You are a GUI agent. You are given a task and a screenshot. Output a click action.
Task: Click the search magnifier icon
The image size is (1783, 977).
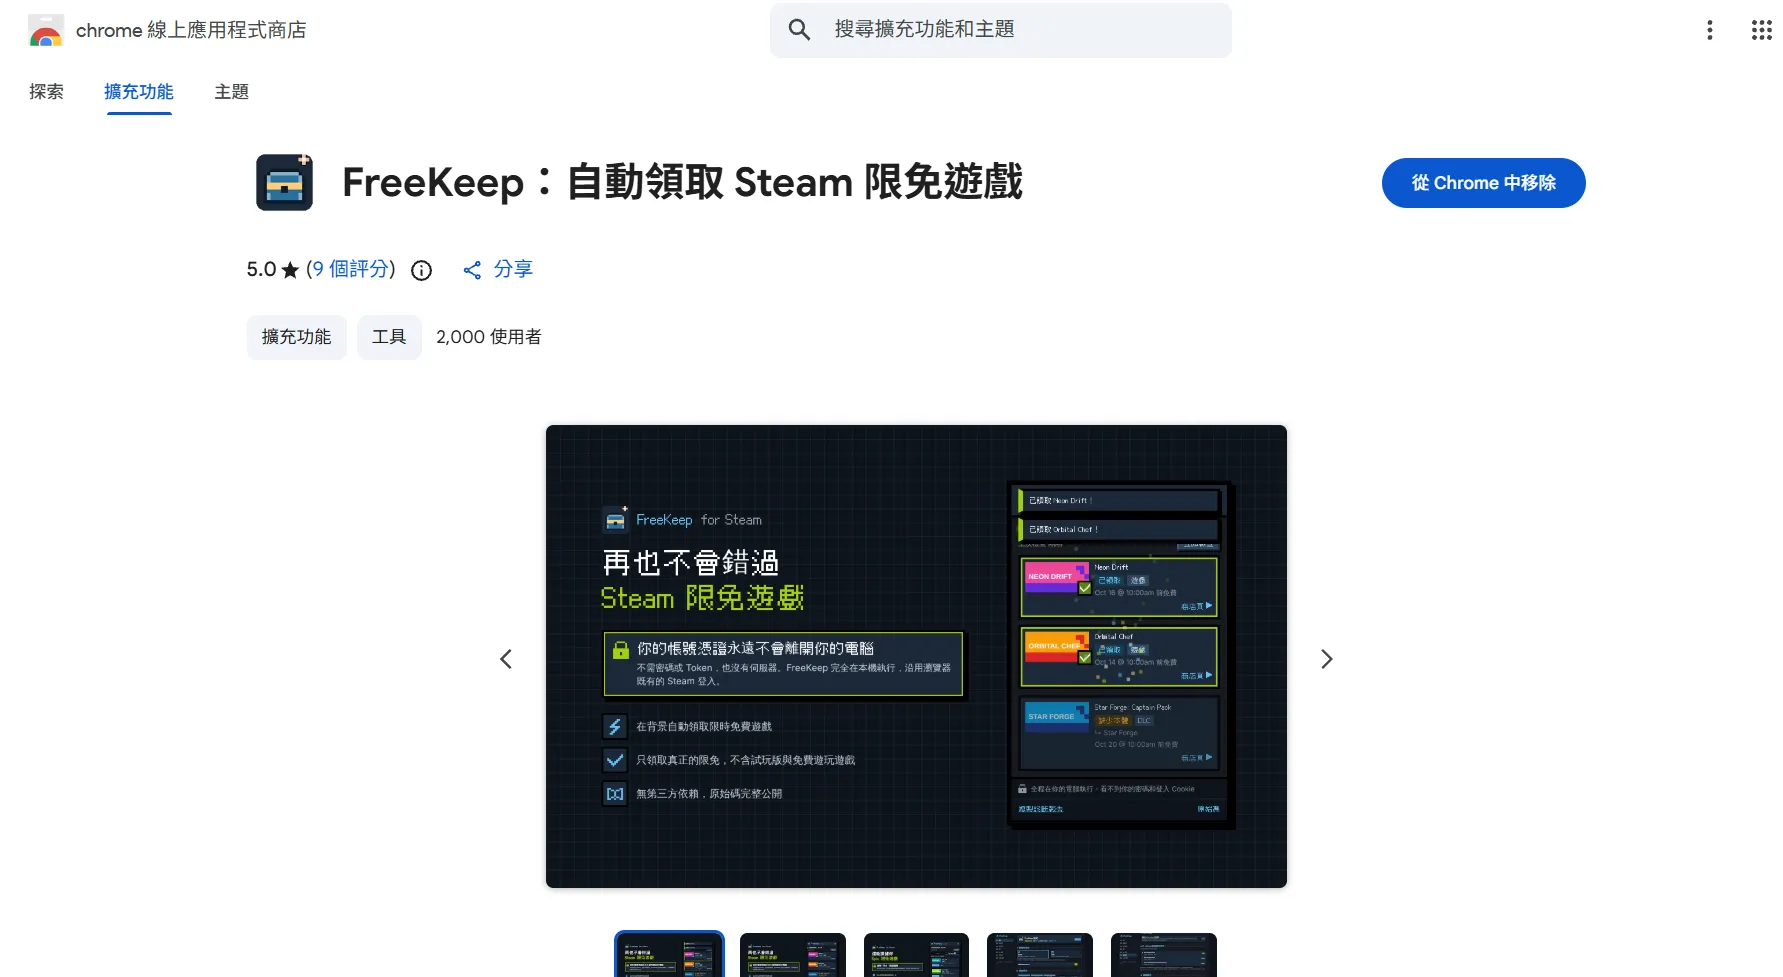pyautogui.click(x=799, y=30)
